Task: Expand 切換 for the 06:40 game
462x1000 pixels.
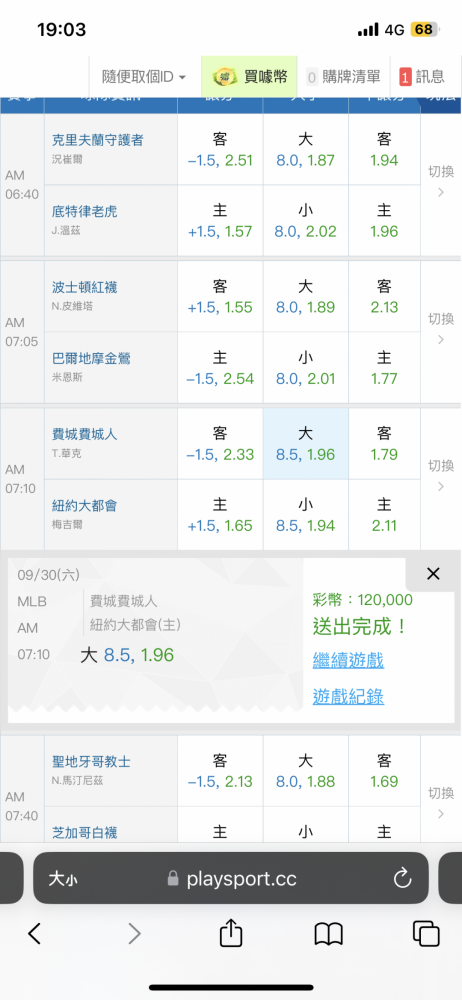Action: pyautogui.click(x=441, y=181)
